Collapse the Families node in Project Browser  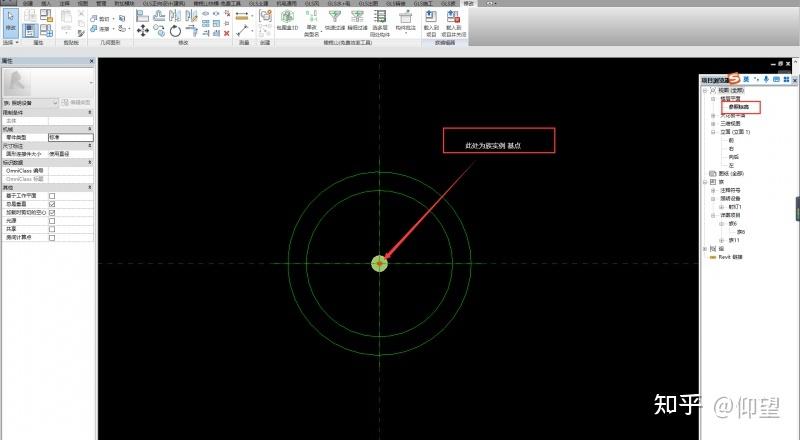(x=705, y=182)
